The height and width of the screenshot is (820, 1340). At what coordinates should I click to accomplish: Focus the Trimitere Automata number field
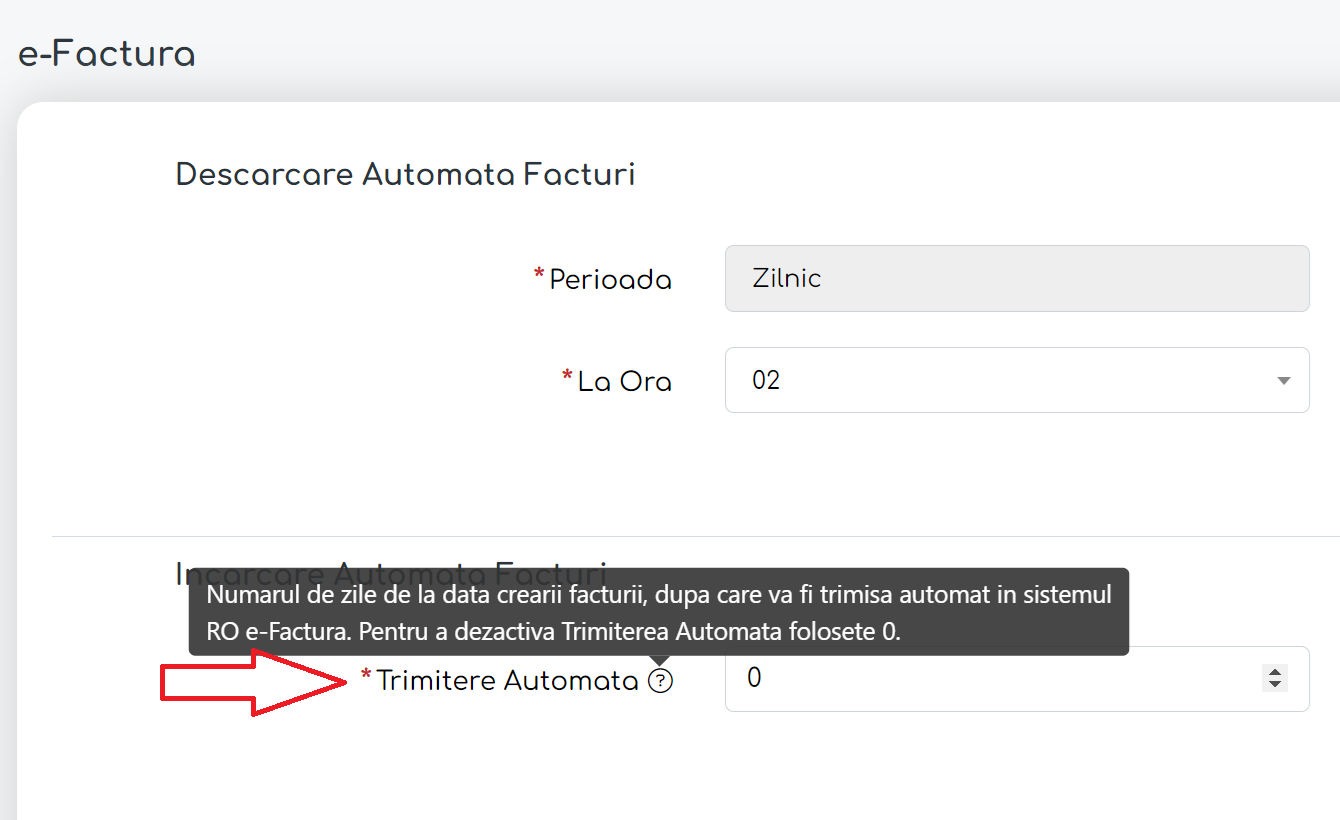pyautogui.click(x=1017, y=679)
